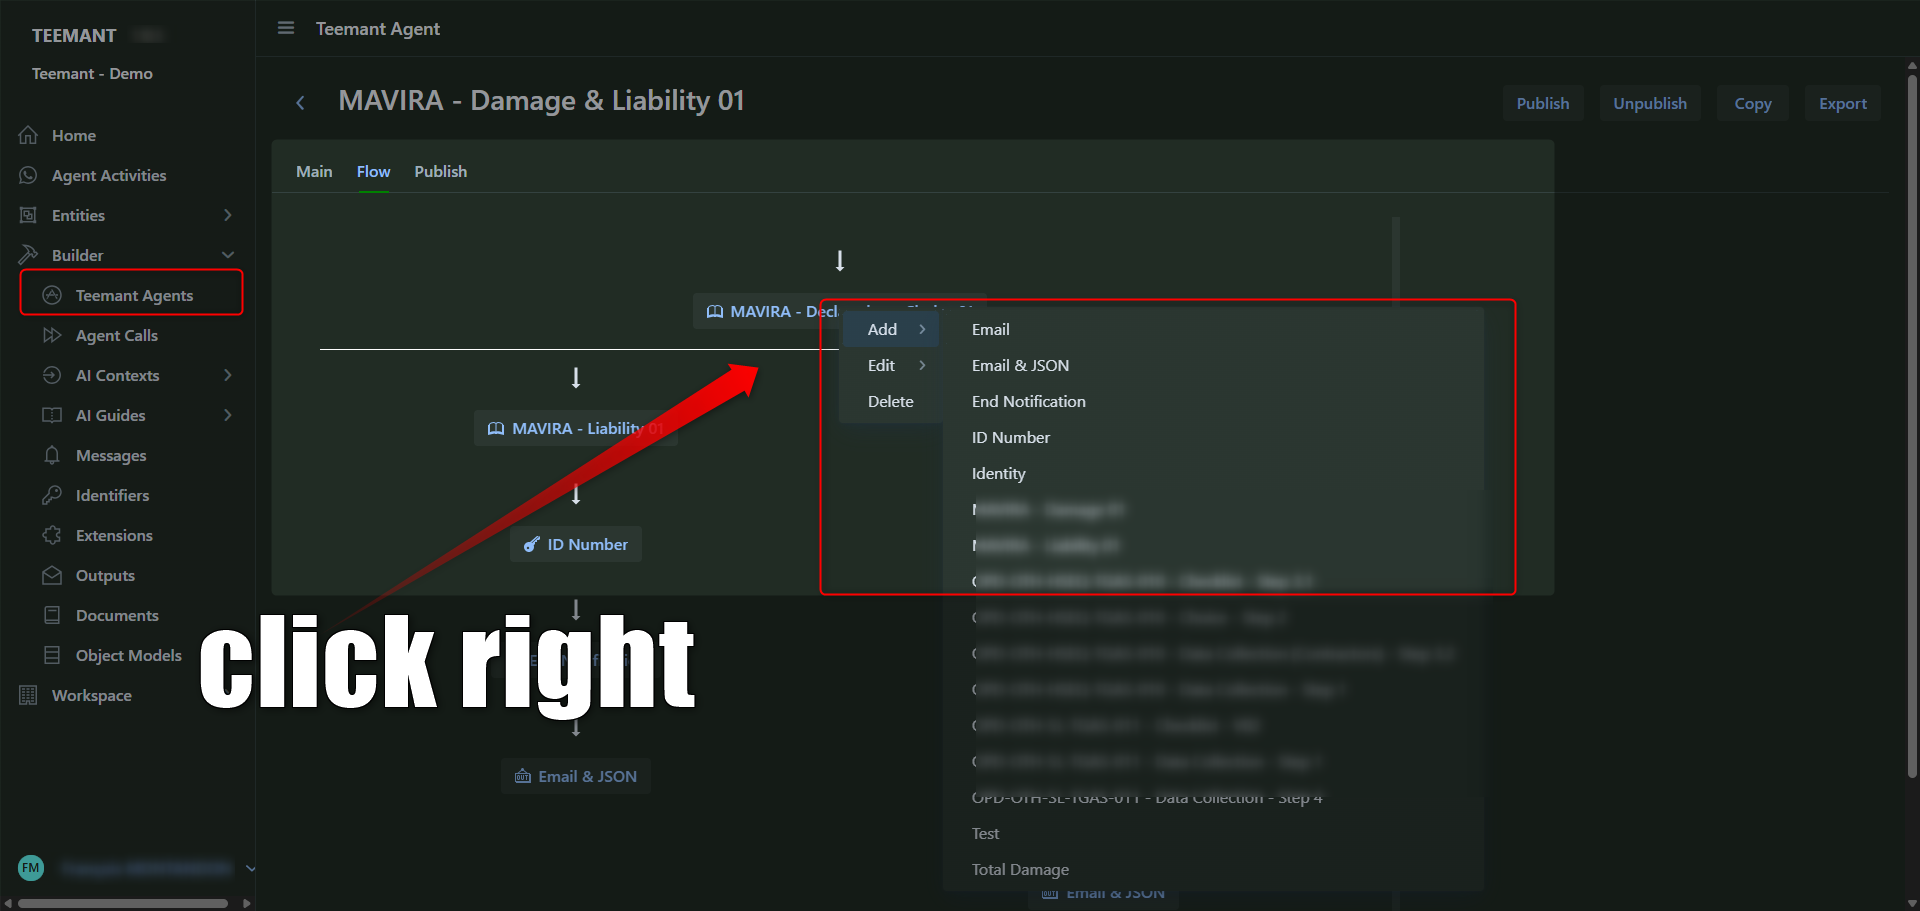Open the Edit submenu arrow
Image resolution: width=1920 pixels, height=911 pixels.
pyautogui.click(x=922, y=365)
